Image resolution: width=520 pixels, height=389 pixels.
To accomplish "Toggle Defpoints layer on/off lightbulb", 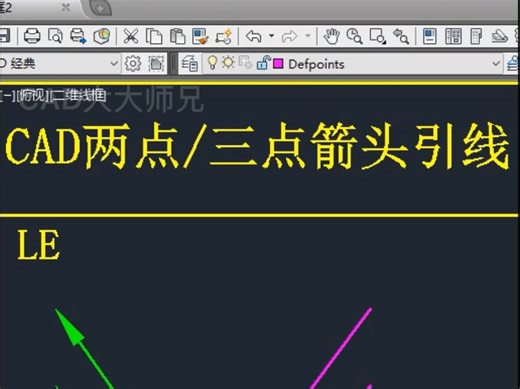I will tap(212, 62).
